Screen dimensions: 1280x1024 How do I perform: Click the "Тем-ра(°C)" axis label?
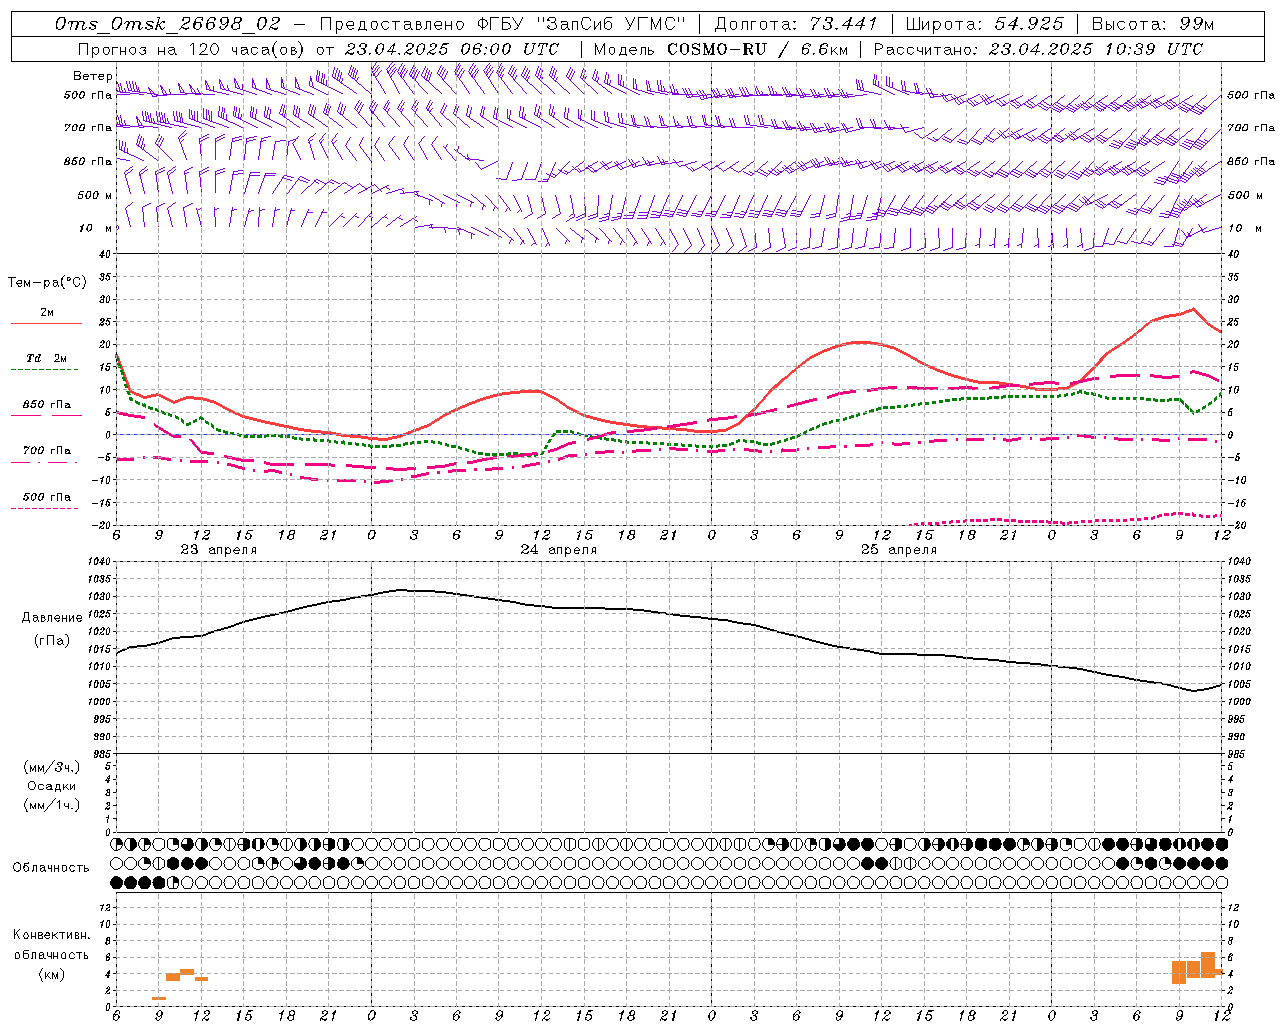click(x=47, y=283)
